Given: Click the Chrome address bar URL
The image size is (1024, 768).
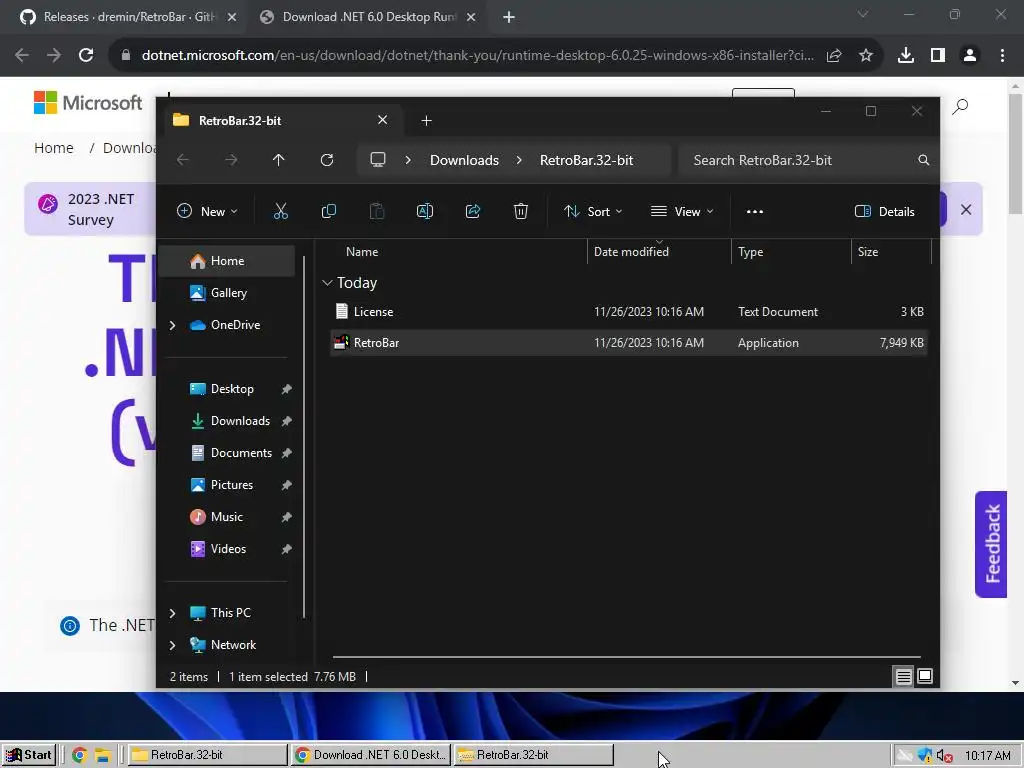Looking at the screenshot, I should 477,56.
